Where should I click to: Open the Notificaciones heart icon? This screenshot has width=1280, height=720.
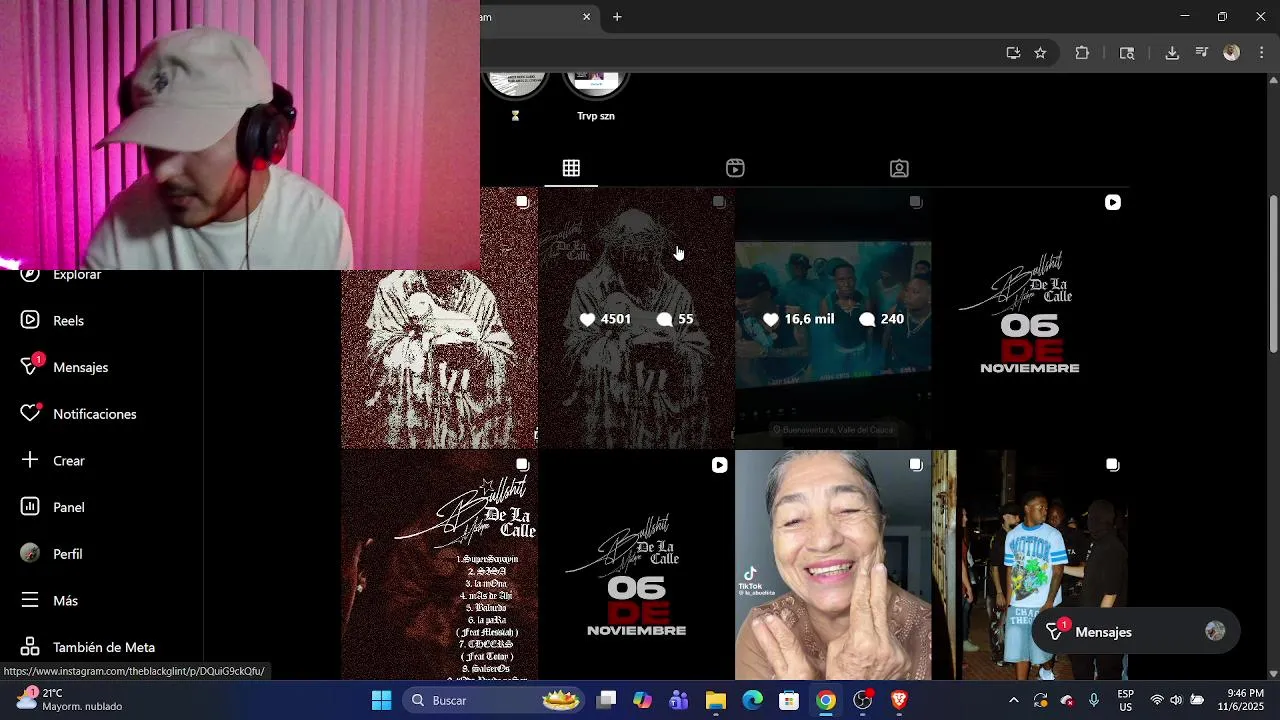coord(31,413)
